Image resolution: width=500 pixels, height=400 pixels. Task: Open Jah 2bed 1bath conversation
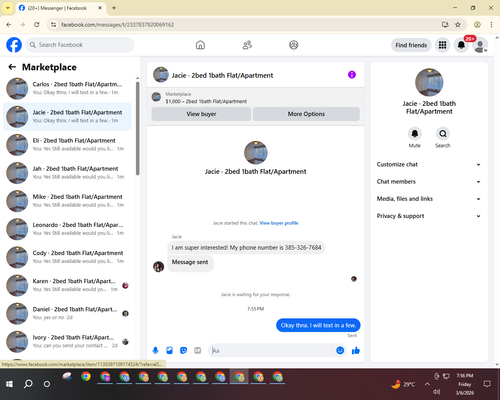point(67,173)
